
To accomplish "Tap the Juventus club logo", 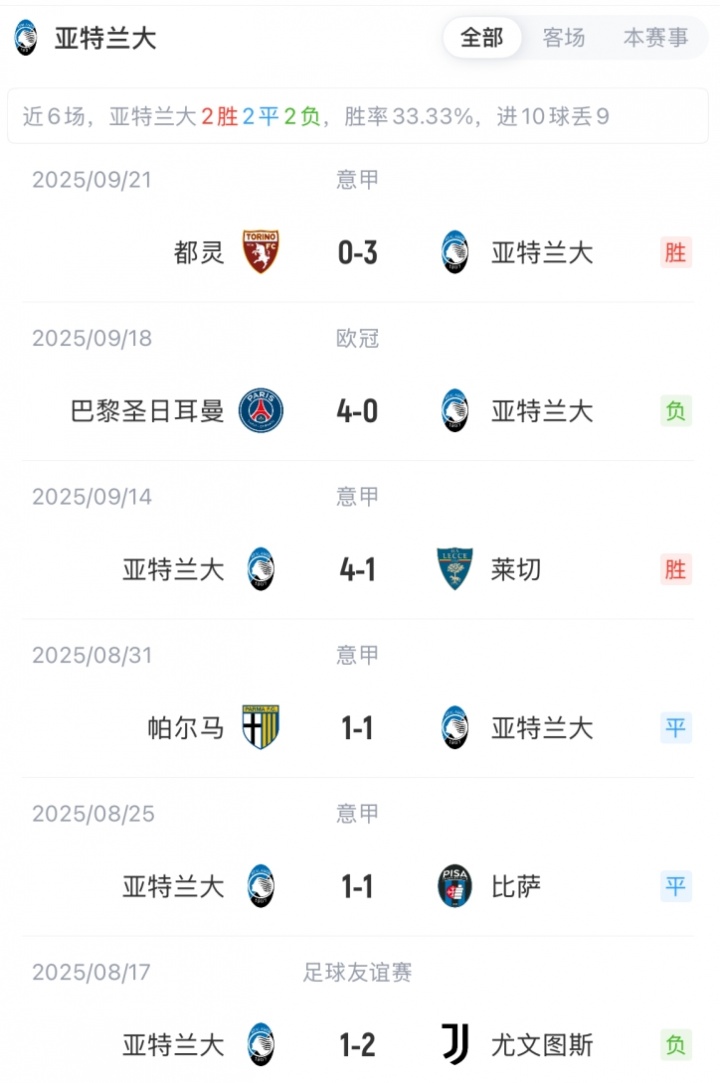I will pyautogui.click(x=455, y=1045).
